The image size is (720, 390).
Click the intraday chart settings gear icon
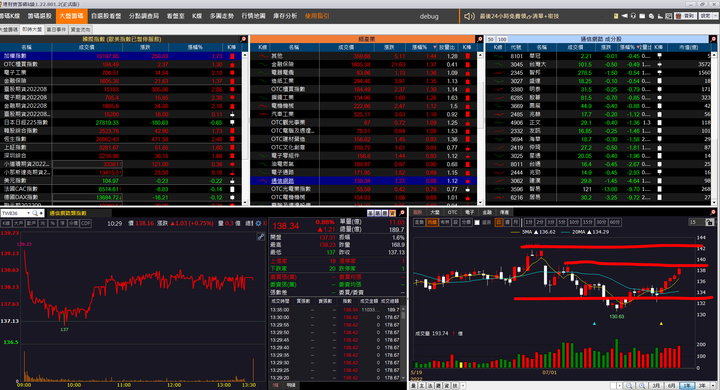[259, 223]
